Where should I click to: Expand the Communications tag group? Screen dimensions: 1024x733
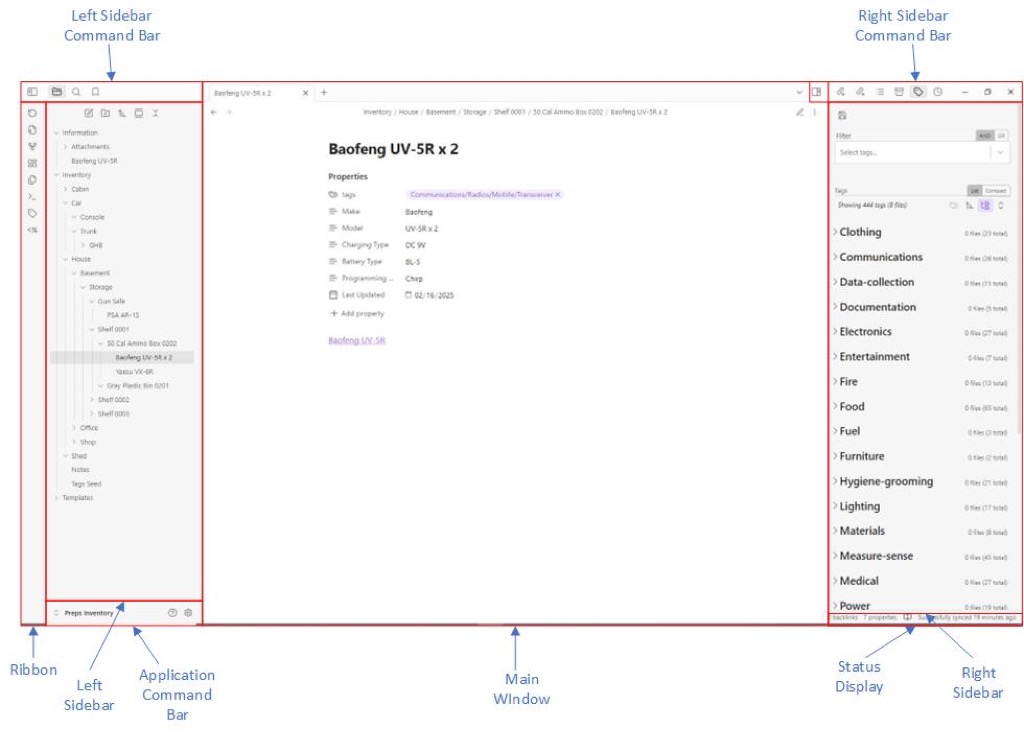[836, 257]
